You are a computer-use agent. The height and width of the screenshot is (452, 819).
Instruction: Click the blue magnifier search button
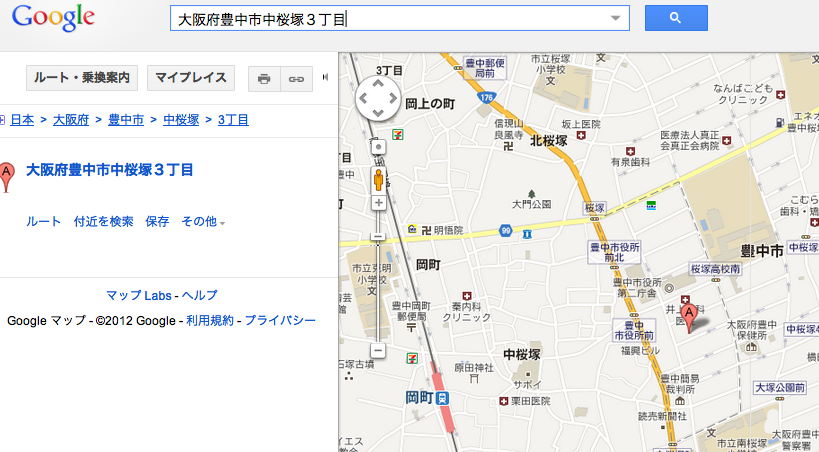pos(676,18)
